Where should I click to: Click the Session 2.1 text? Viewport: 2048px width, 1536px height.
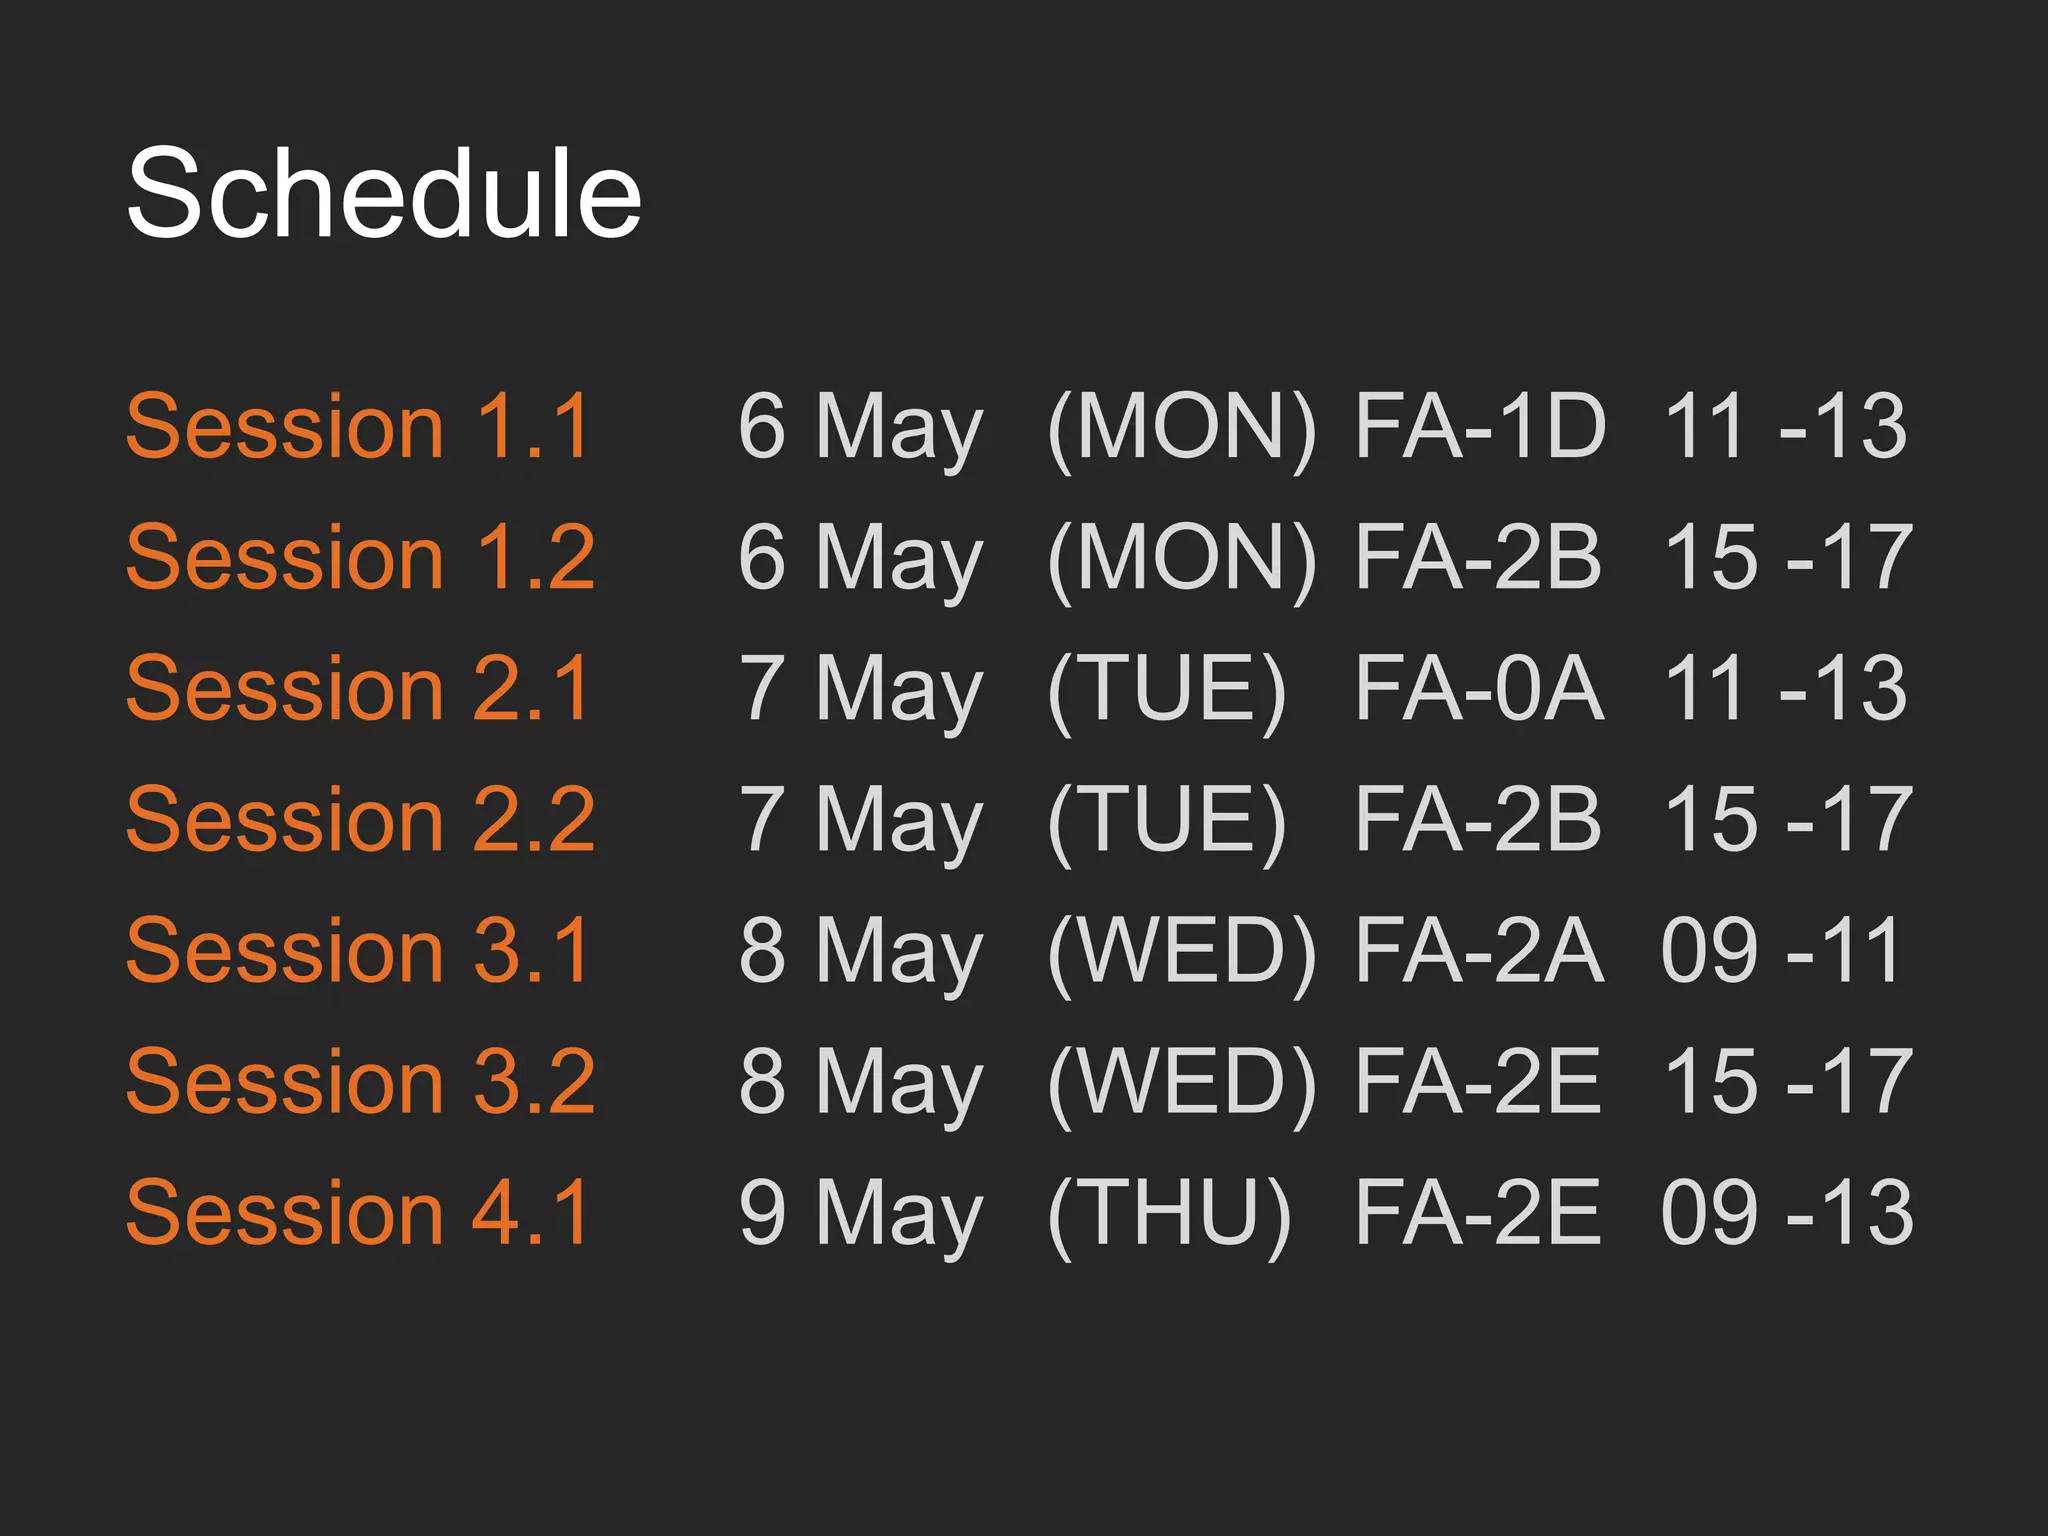pyautogui.click(x=360, y=688)
